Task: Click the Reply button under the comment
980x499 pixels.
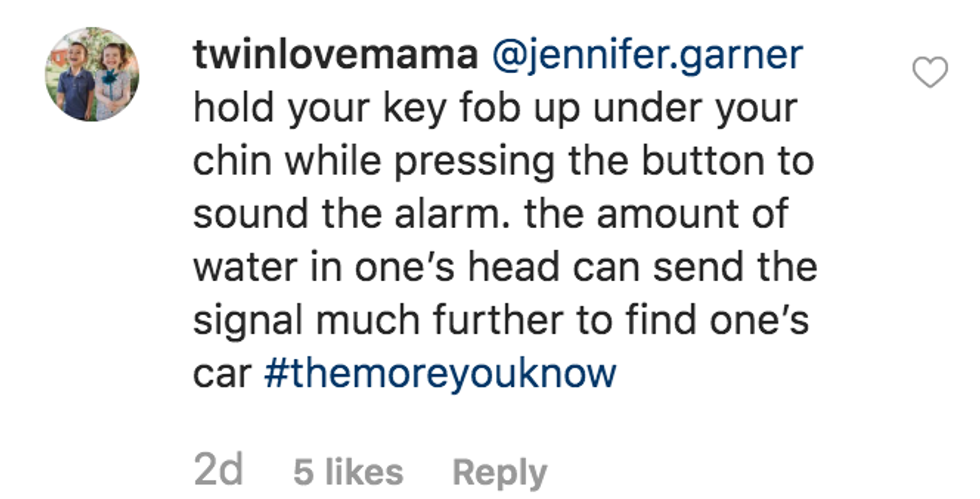Action: point(499,472)
